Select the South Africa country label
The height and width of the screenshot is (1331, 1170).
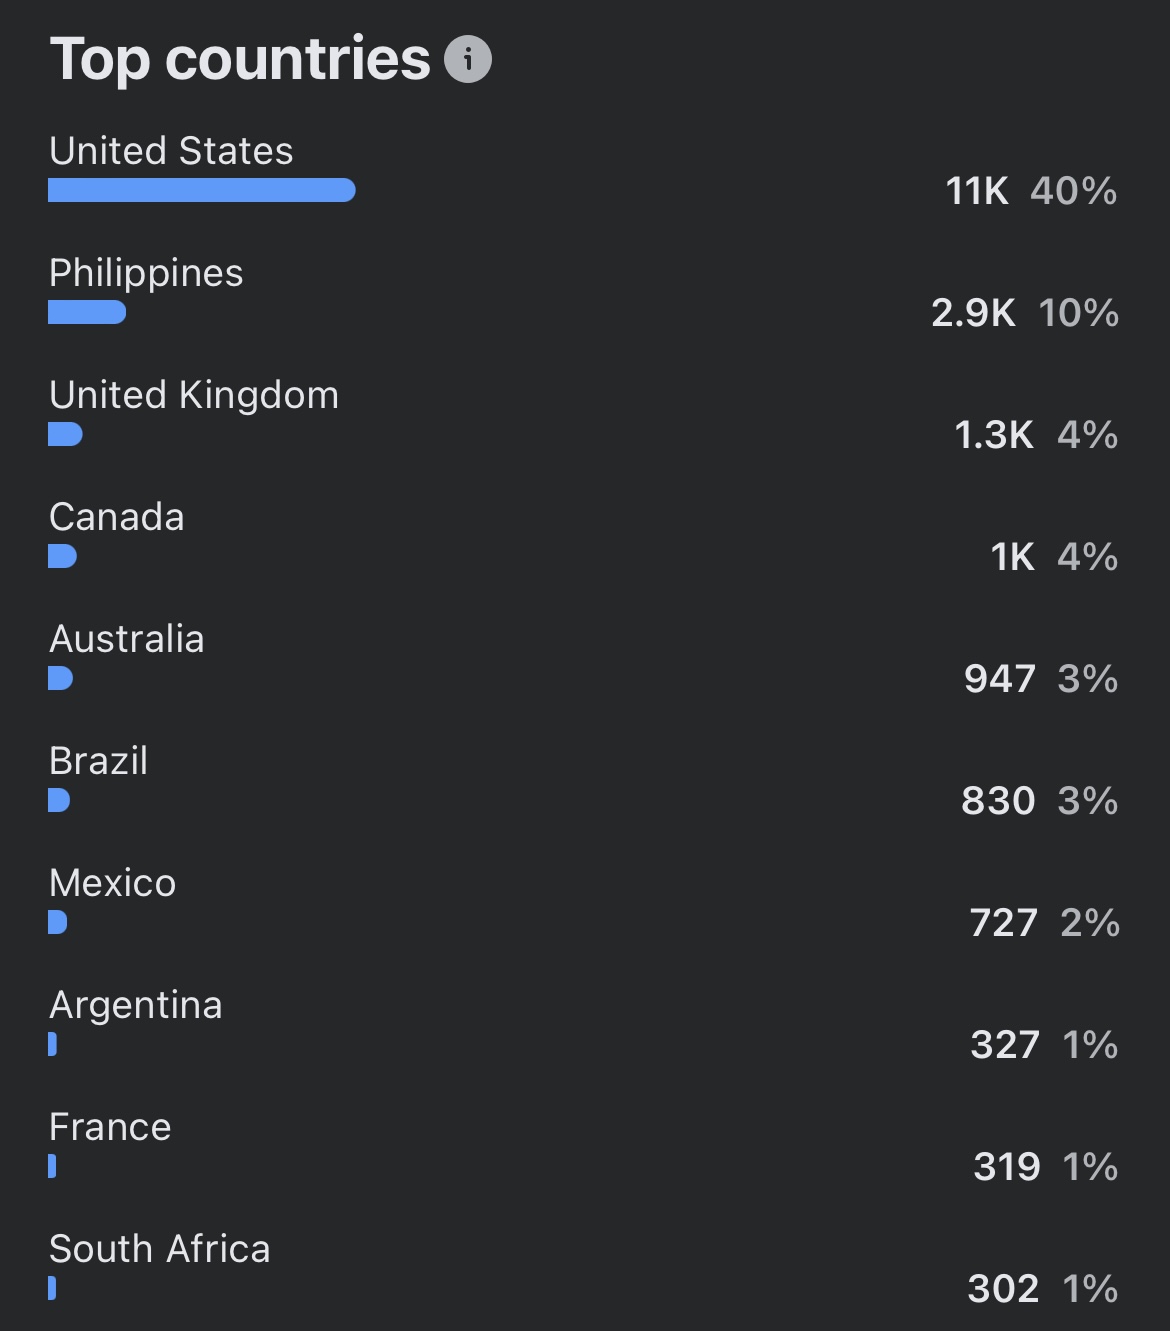(160, 1249)
